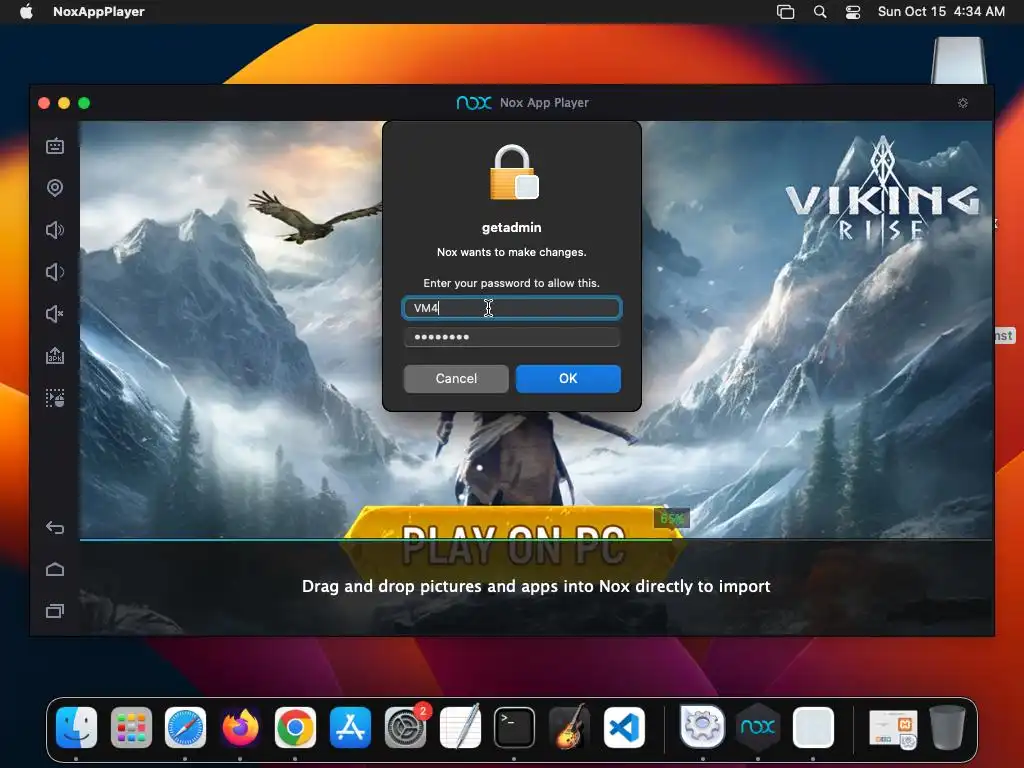The image size is (1024, 768).
Task: Open Nox settings gear in title bar
Action: (963, 103)
